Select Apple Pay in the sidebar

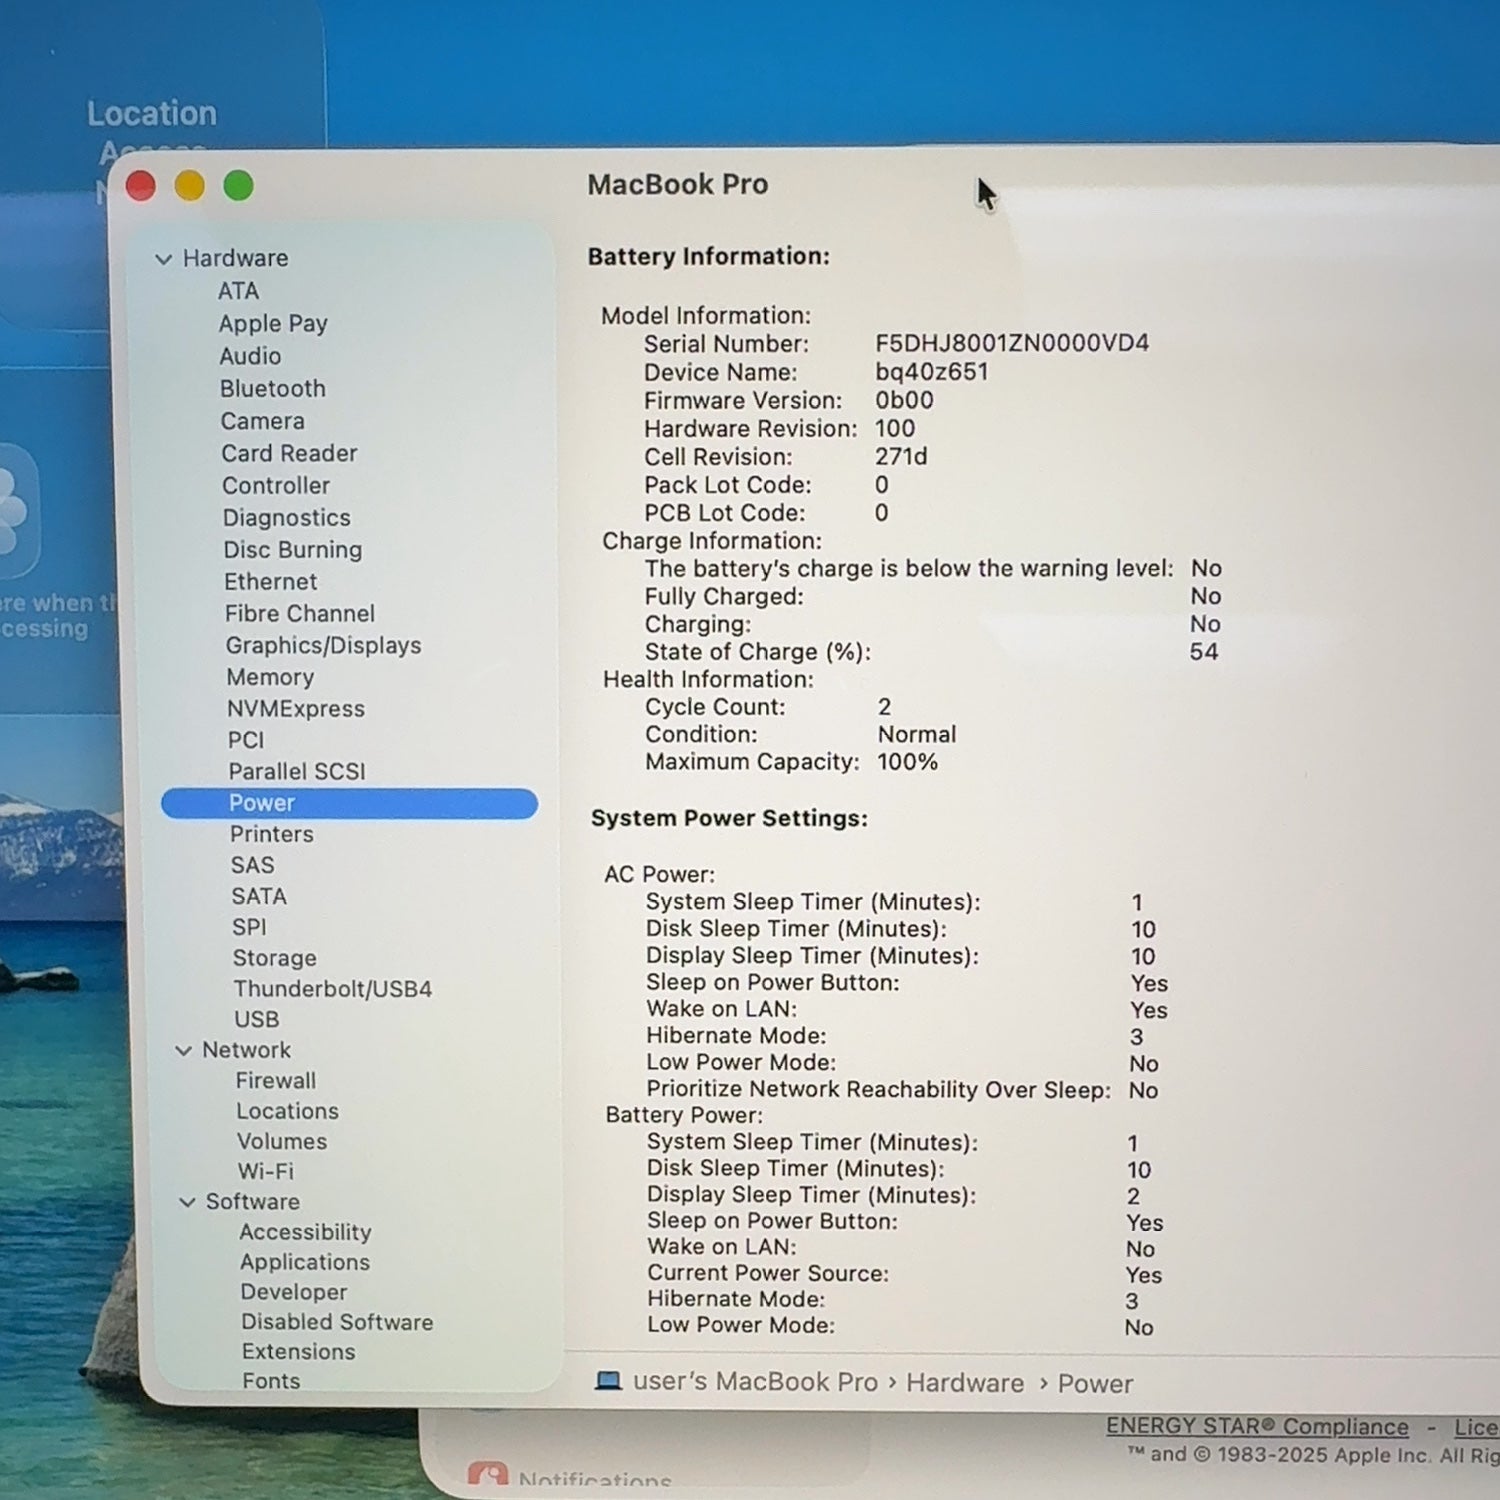tap(273, 324)
